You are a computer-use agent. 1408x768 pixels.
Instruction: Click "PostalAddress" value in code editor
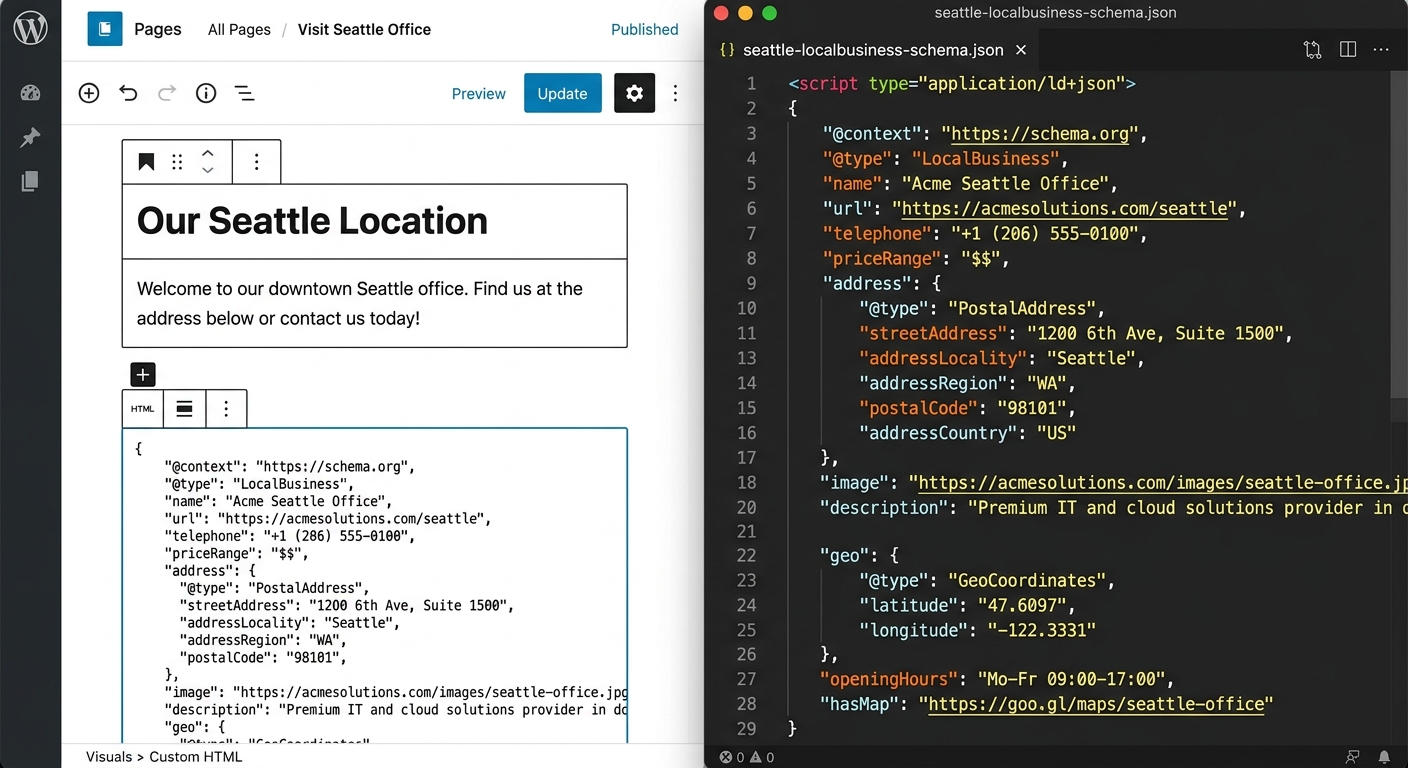(1021, 308)
